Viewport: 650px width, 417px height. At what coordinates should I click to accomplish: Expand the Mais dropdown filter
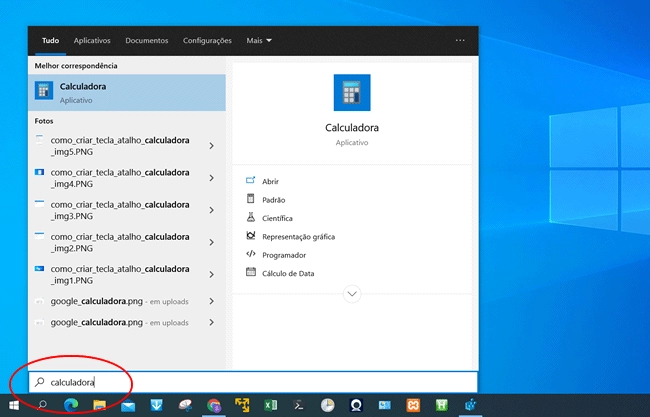(259, 41)
